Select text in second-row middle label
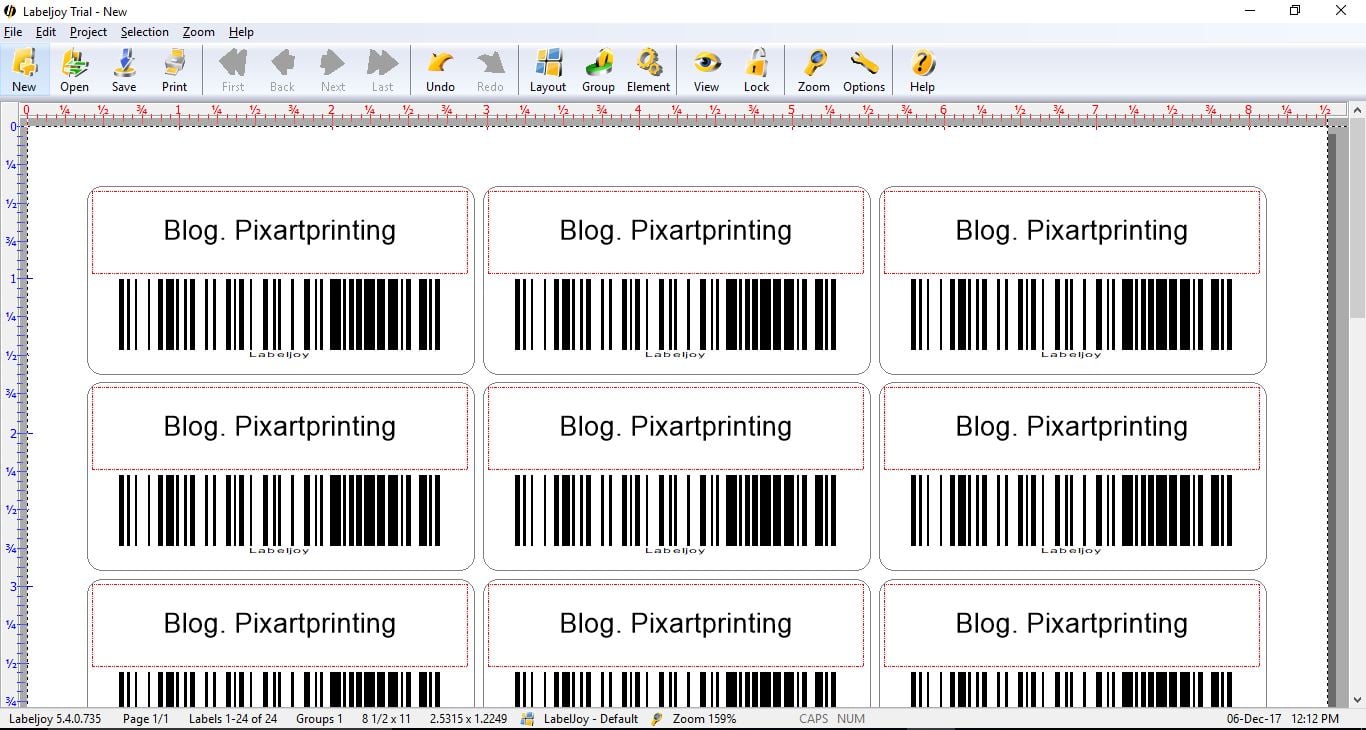Image resolution: width=1366 pixels, height=730 pixels. [x=676, y=427]
